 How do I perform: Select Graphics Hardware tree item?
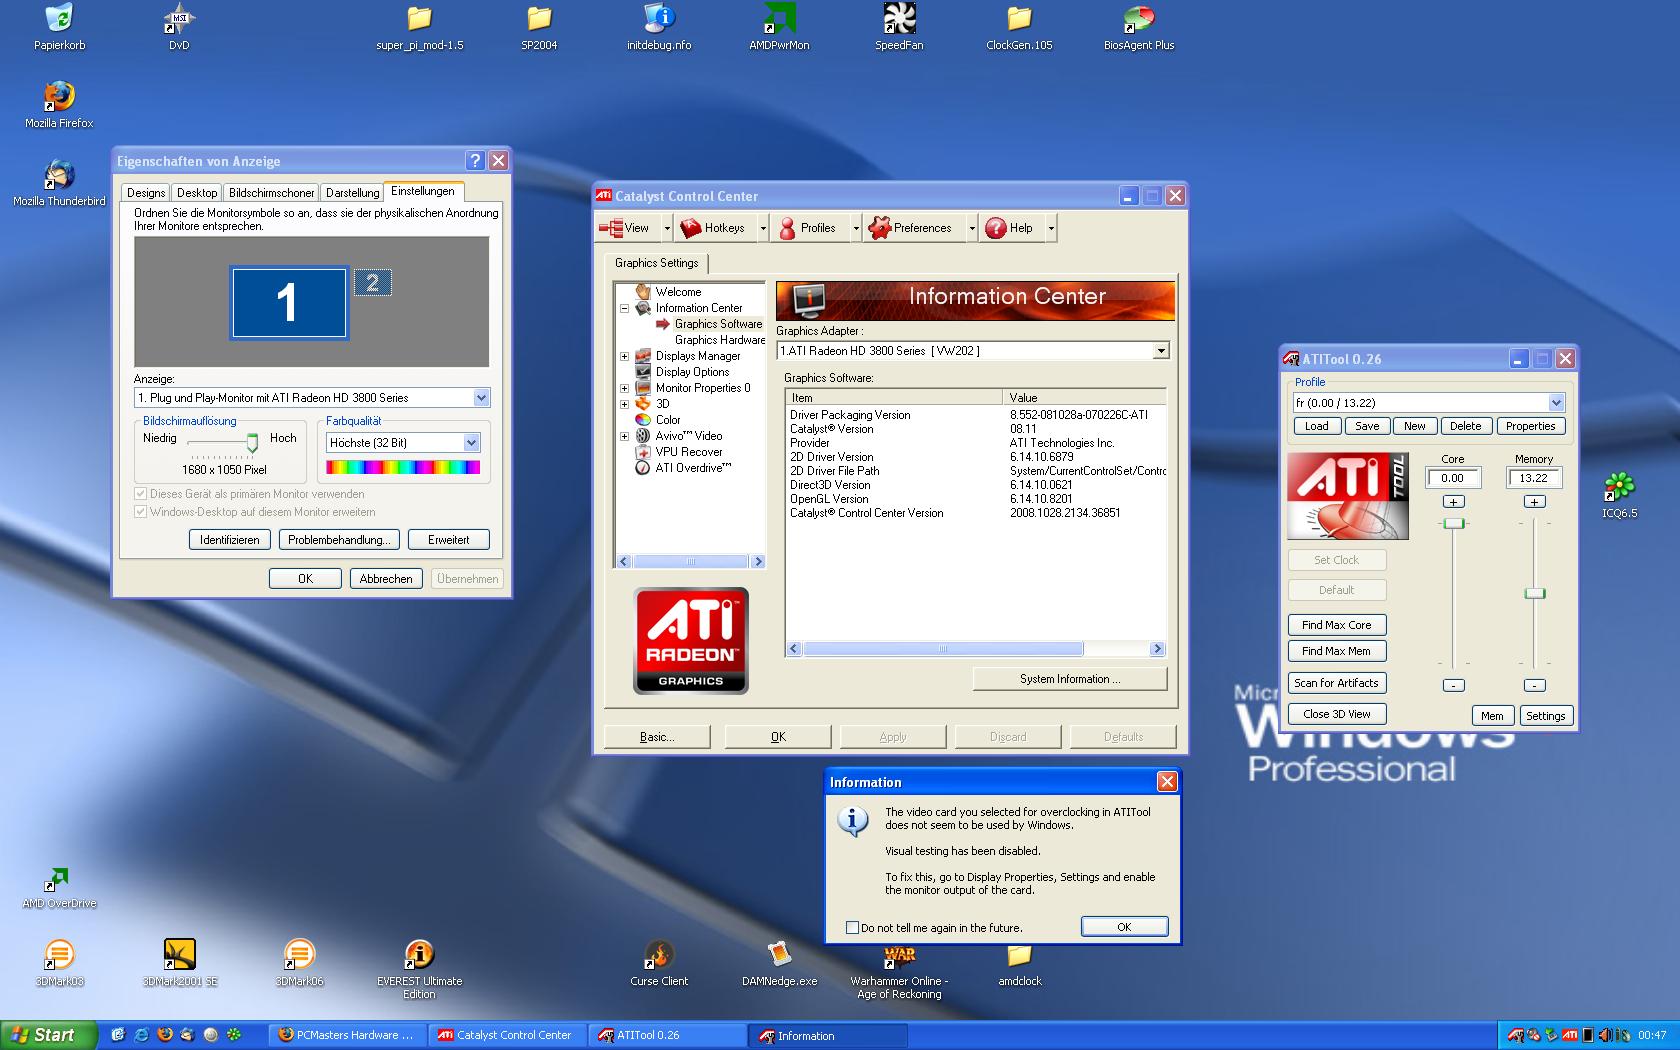(x=719, y=340)
